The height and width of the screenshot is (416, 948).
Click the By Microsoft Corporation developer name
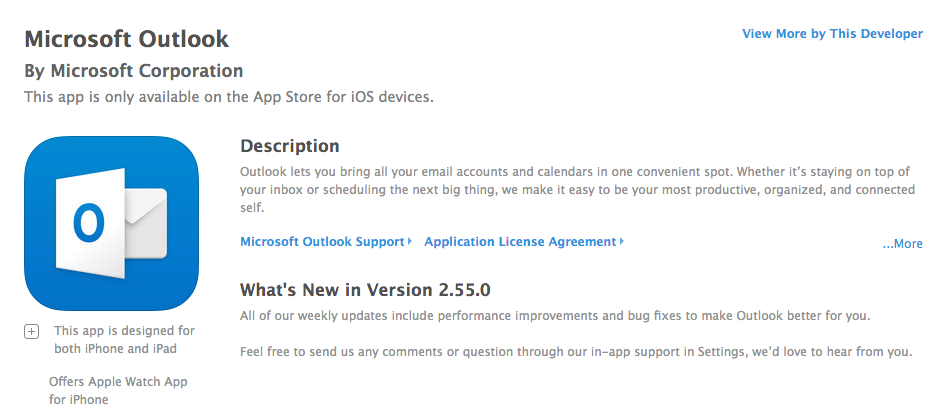134,71
